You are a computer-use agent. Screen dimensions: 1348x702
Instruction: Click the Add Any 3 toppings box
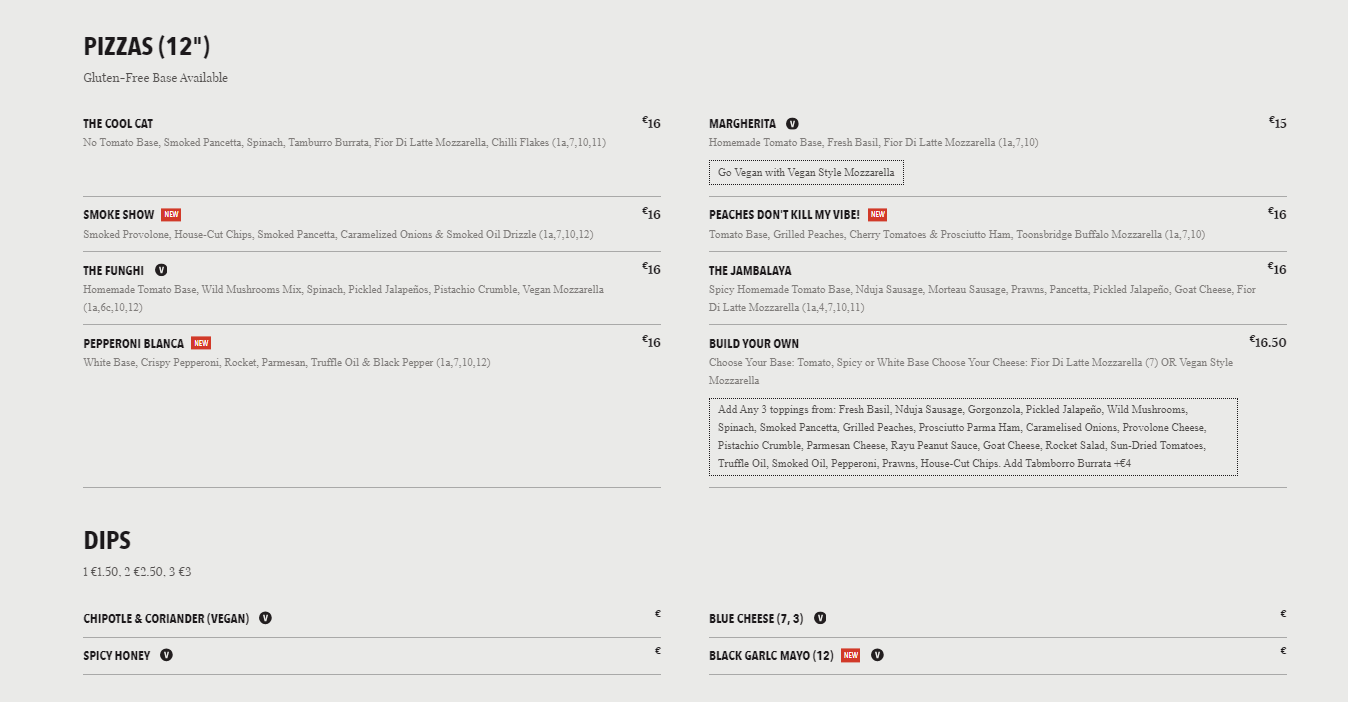pyautogui.click(x=973, y=437)
